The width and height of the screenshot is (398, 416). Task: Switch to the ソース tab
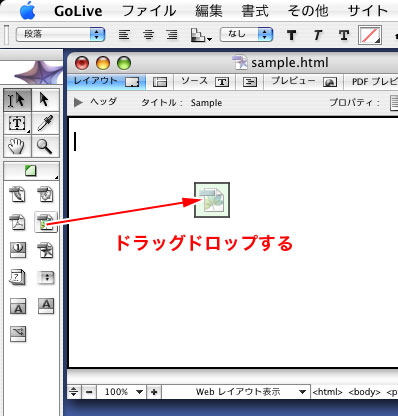click(205, 82)
